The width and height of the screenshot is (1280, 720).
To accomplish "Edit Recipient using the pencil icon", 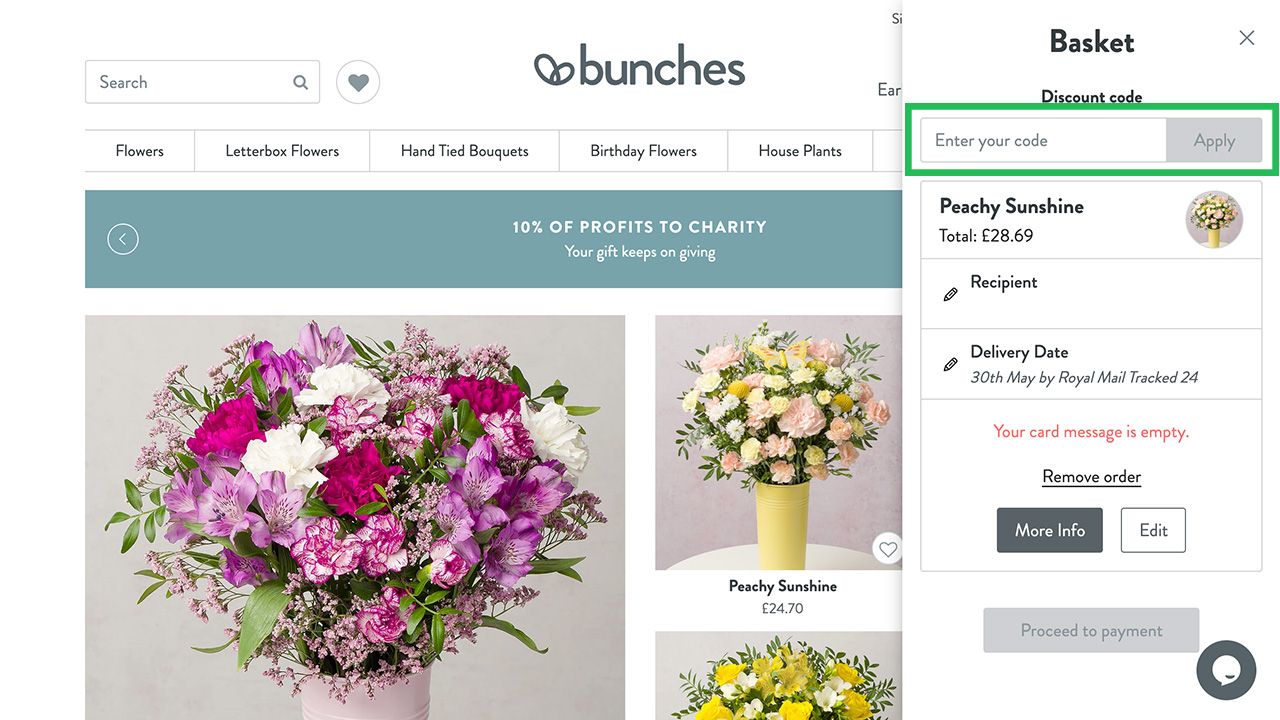I will click(x=951, y=294).
